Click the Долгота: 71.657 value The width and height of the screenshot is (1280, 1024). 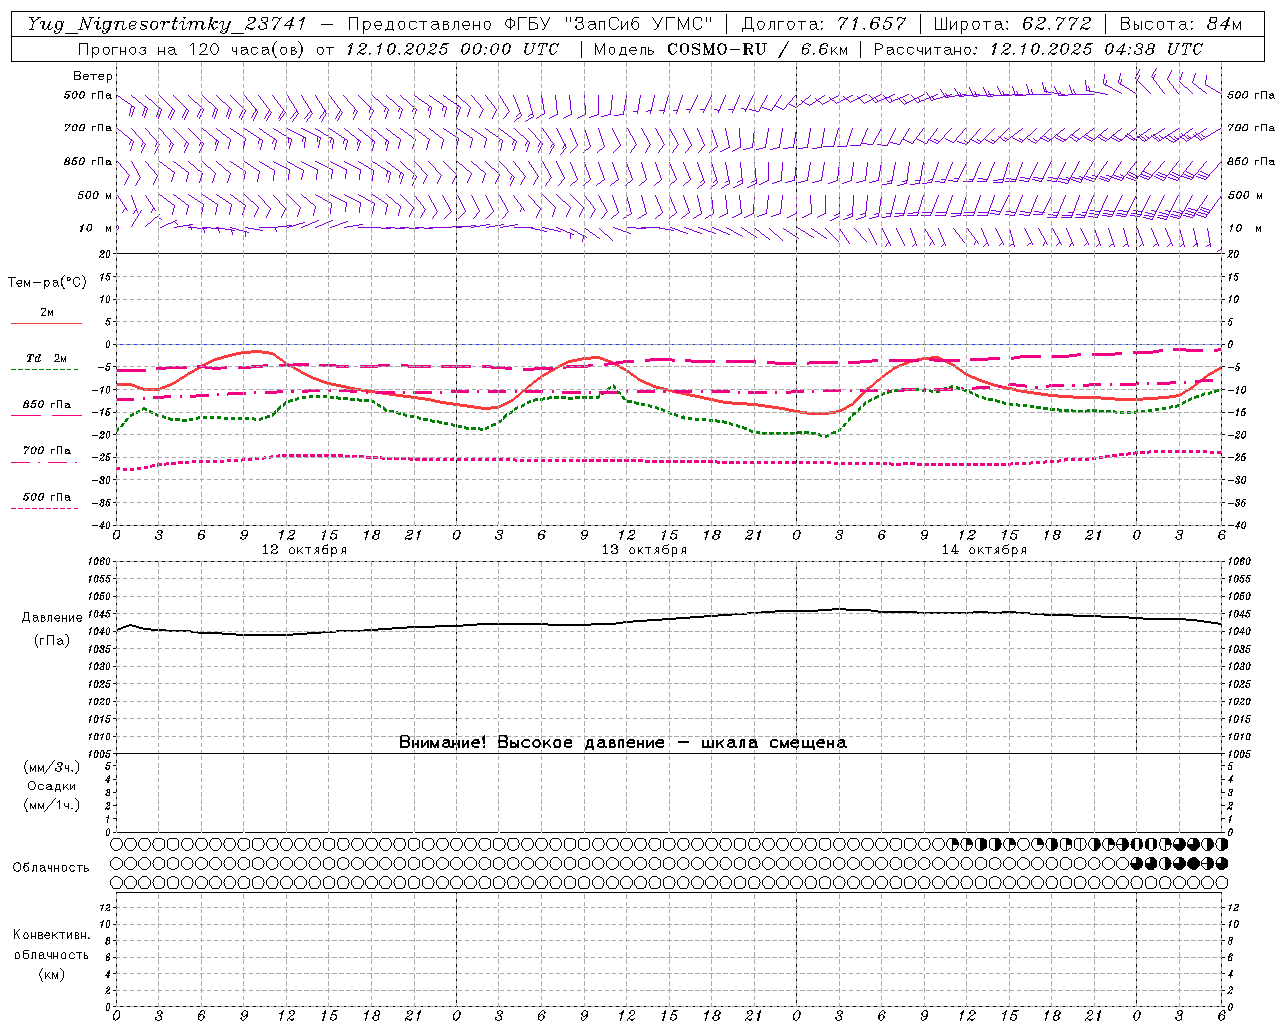coord(824,24)
